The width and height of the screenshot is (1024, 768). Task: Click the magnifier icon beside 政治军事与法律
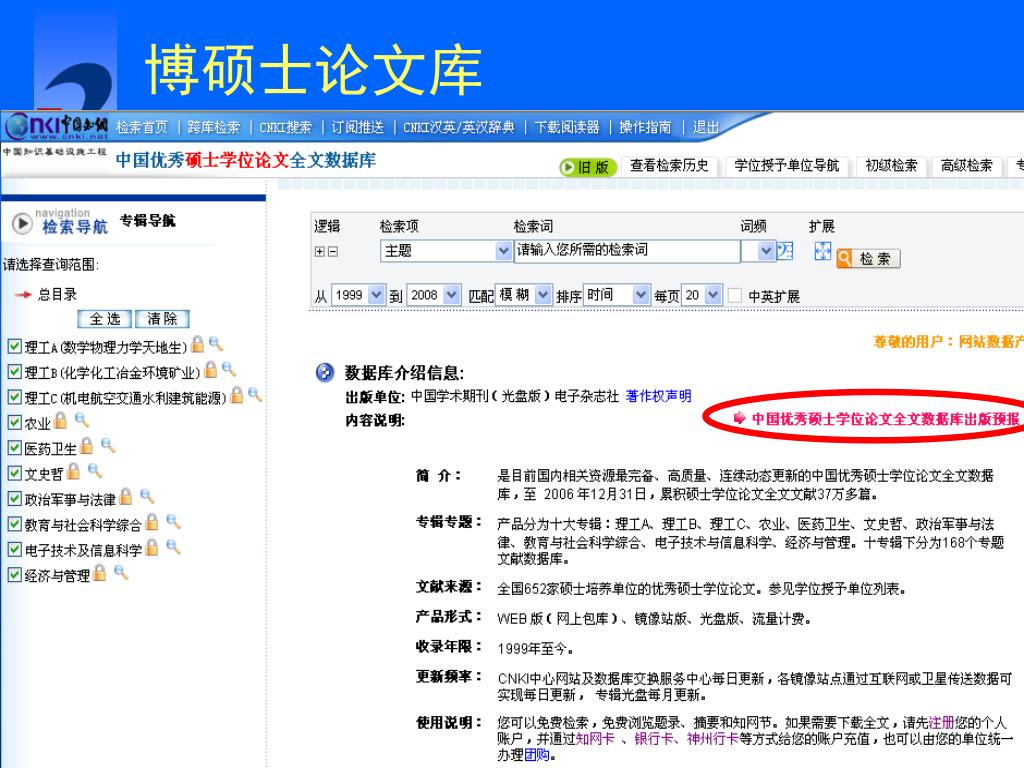(147, 496)
